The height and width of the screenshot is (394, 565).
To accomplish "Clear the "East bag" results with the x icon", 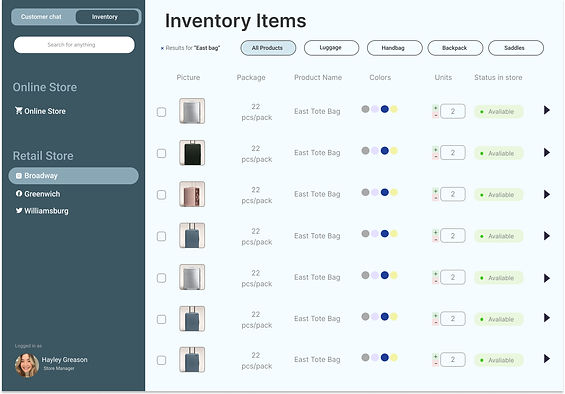I will (162, 48).
